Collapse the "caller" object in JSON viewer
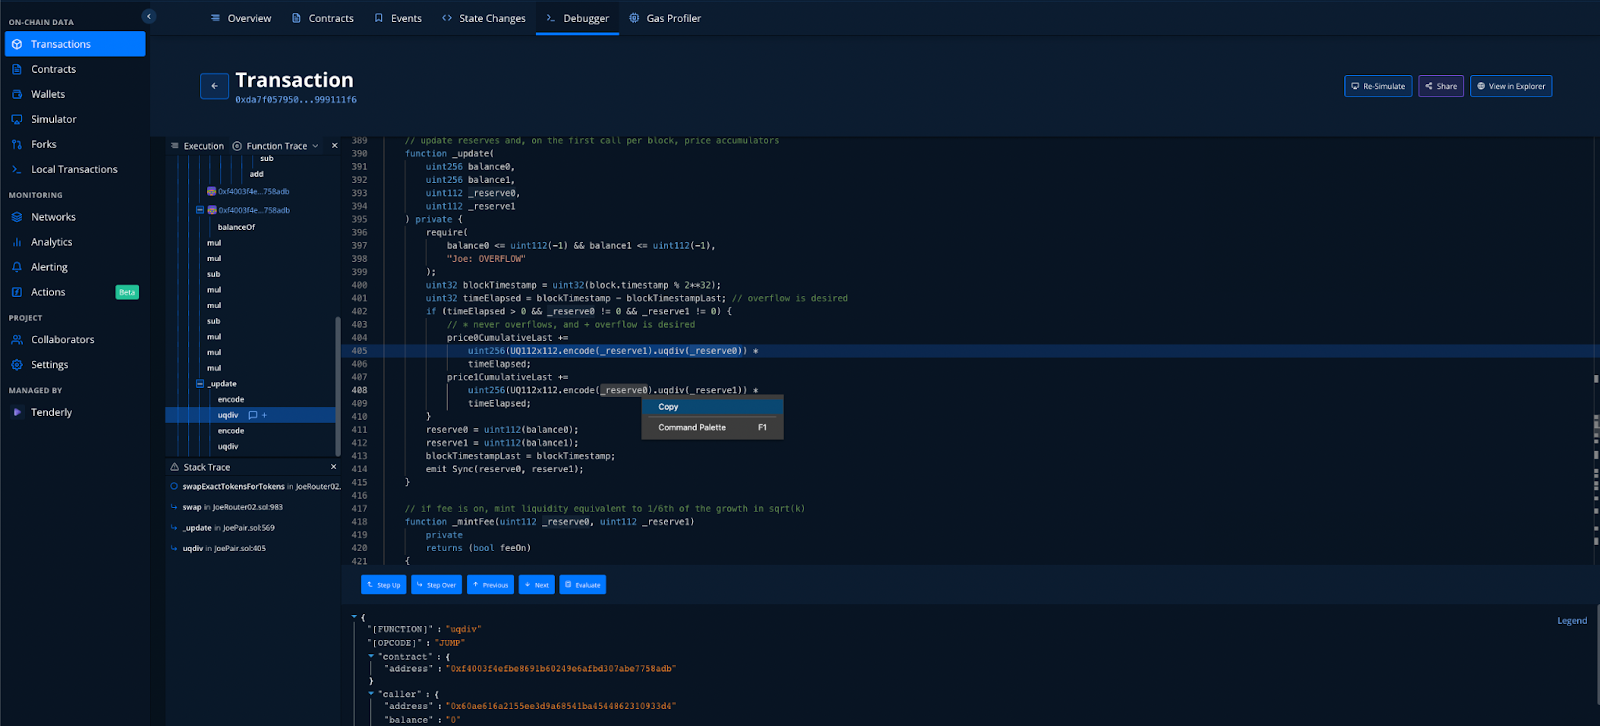Screen dimensions: 1600x726 [x=372, y=694]
